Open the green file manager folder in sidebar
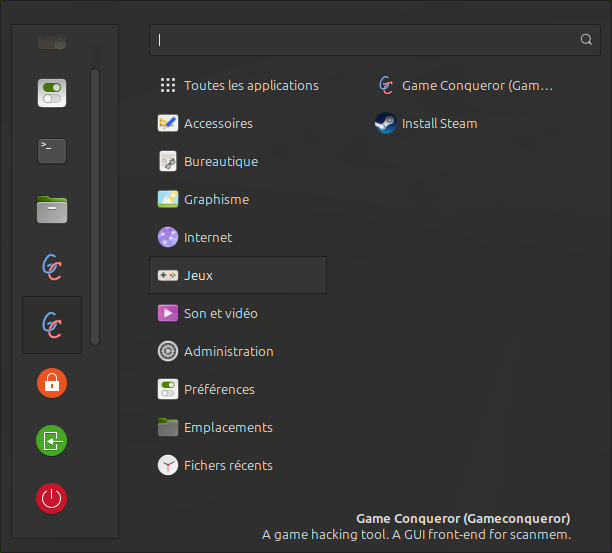The width and height of the screenshot is (612, 553). coord(52,209)
